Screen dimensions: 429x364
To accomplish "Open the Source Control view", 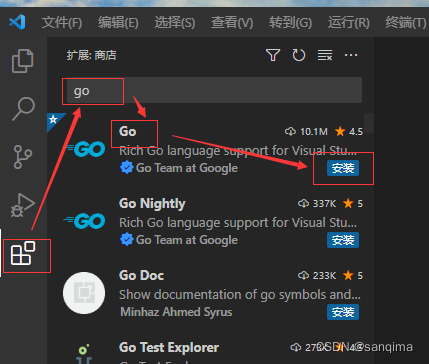I will point(23,157).
